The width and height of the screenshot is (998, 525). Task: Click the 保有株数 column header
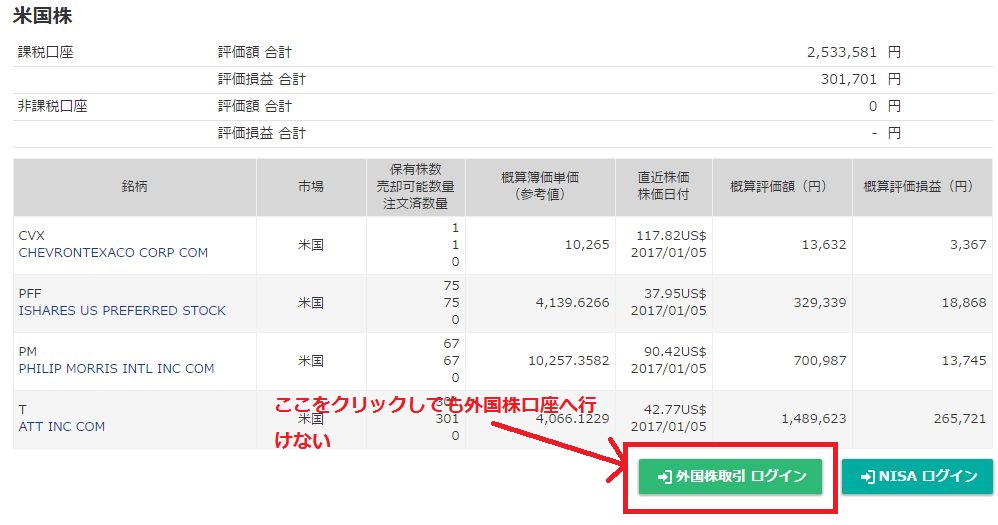(416, 186)
